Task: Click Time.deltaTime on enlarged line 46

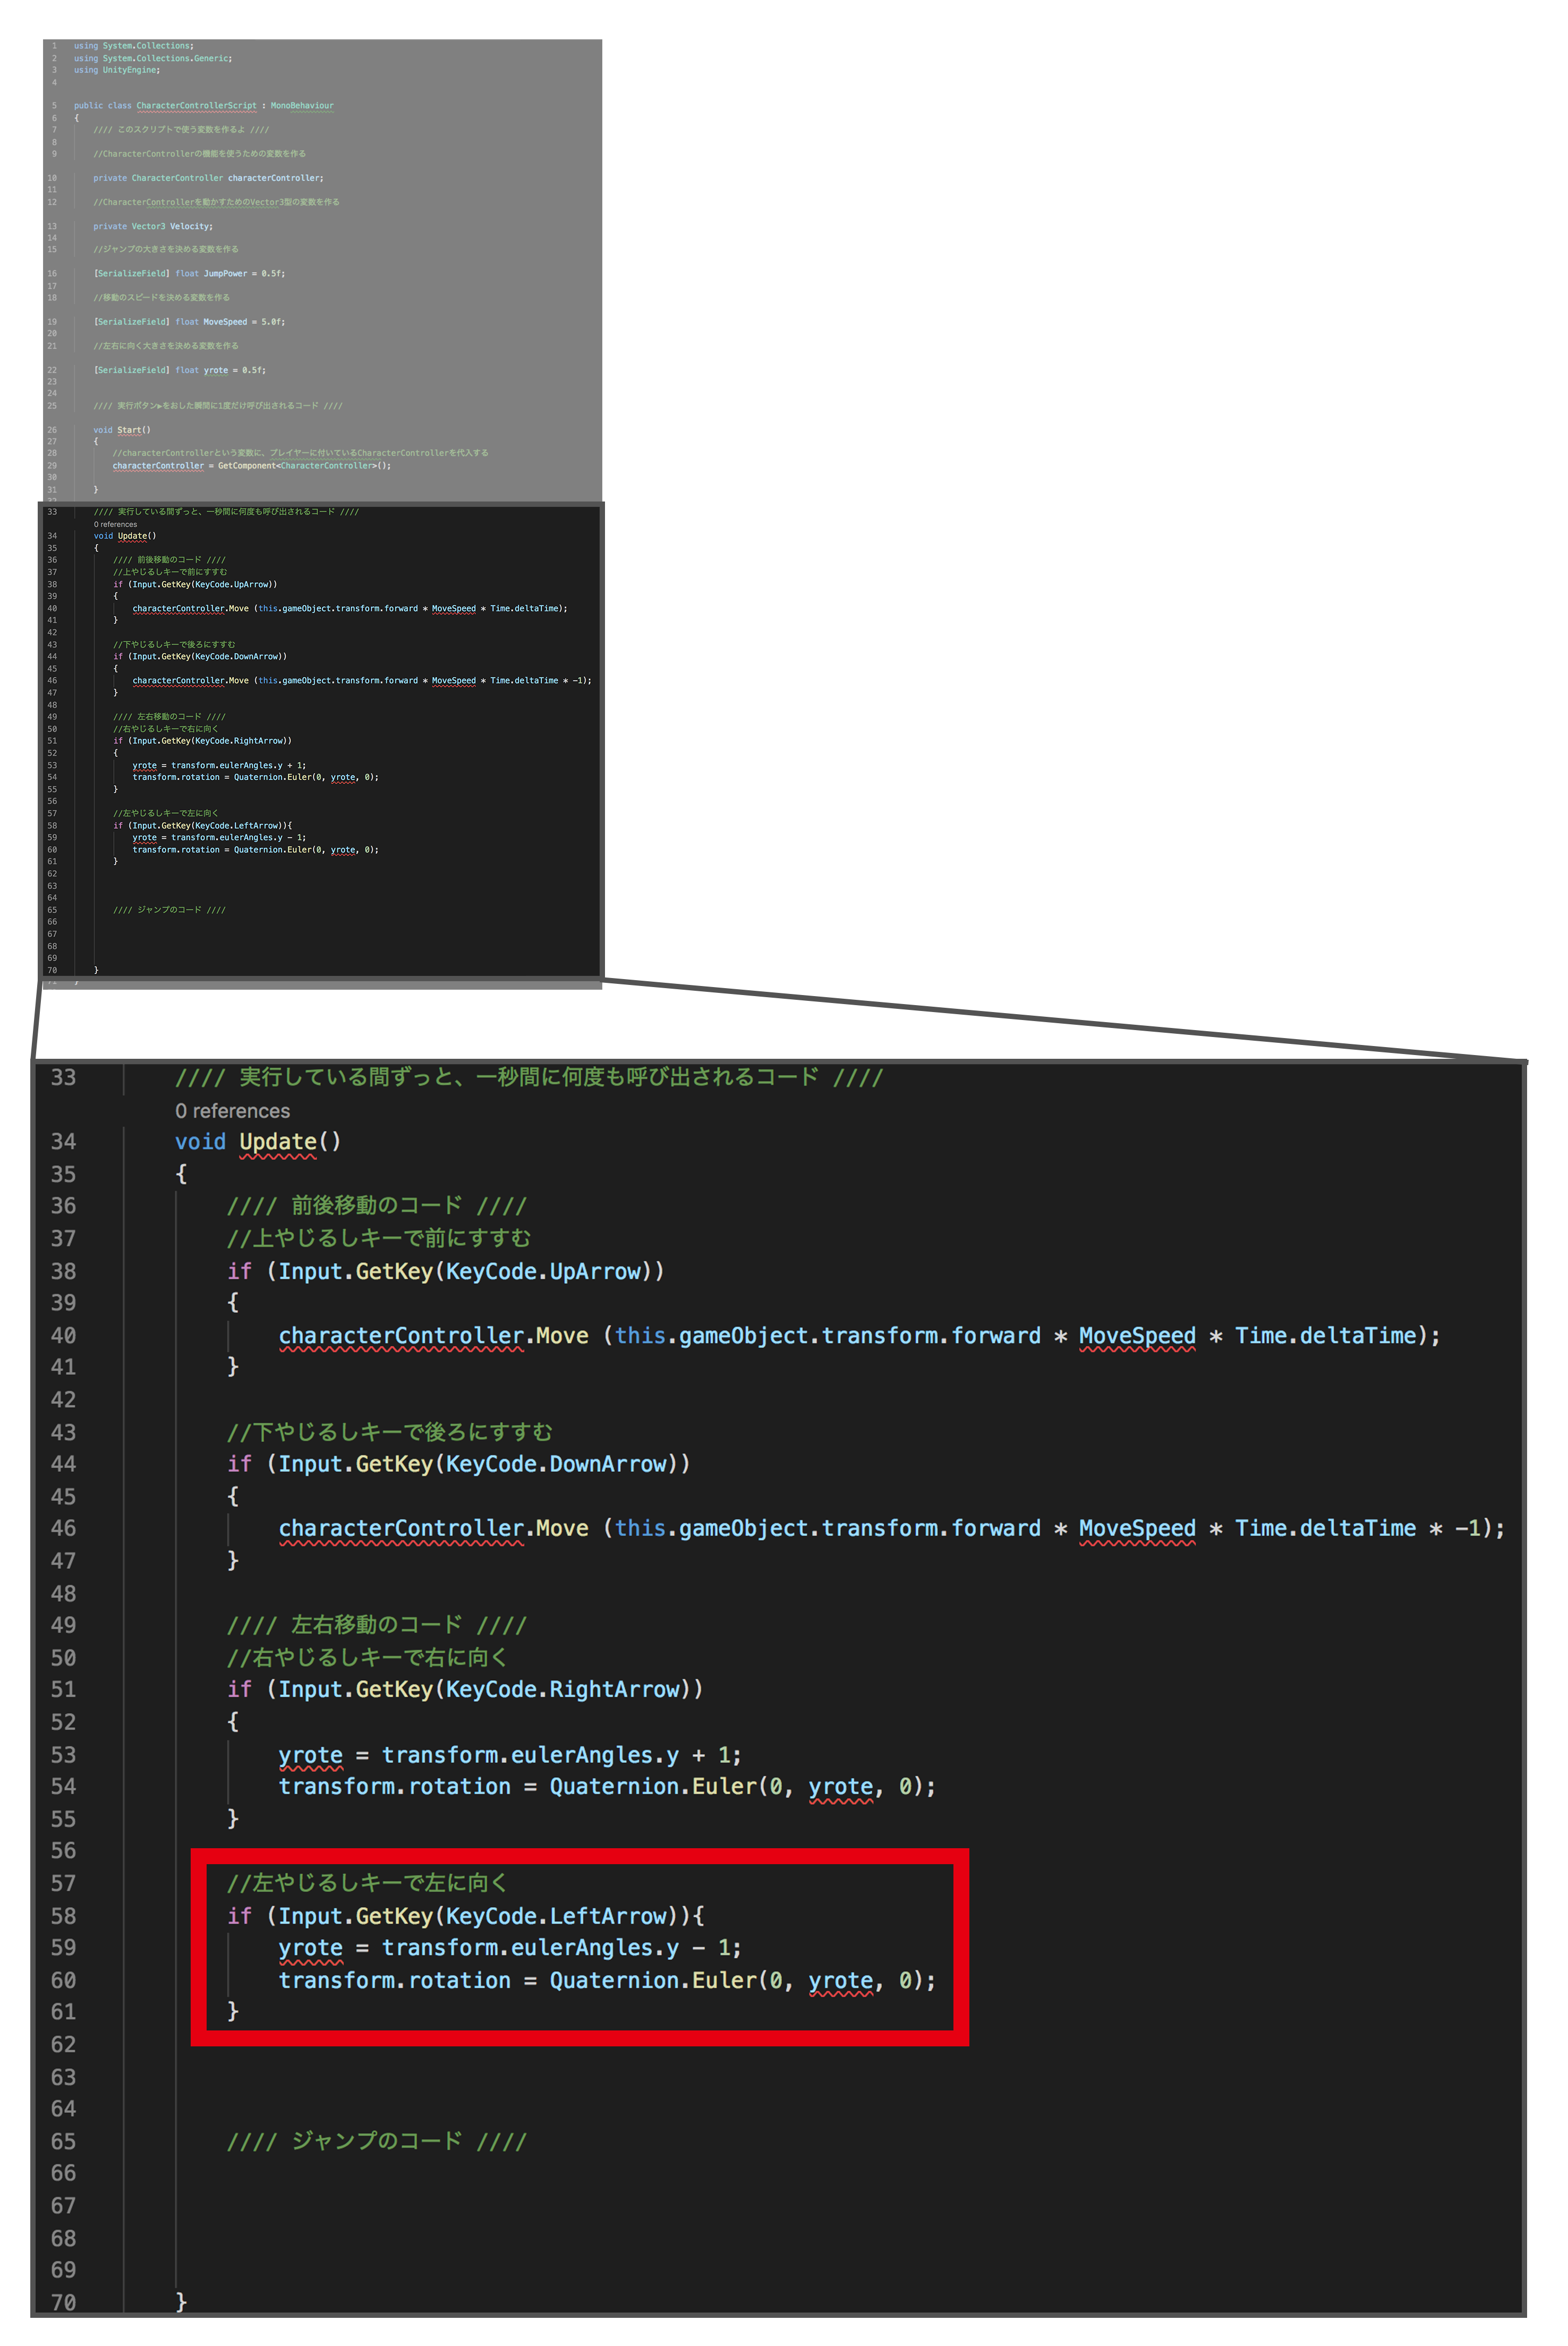Action: point(1325,1528)
